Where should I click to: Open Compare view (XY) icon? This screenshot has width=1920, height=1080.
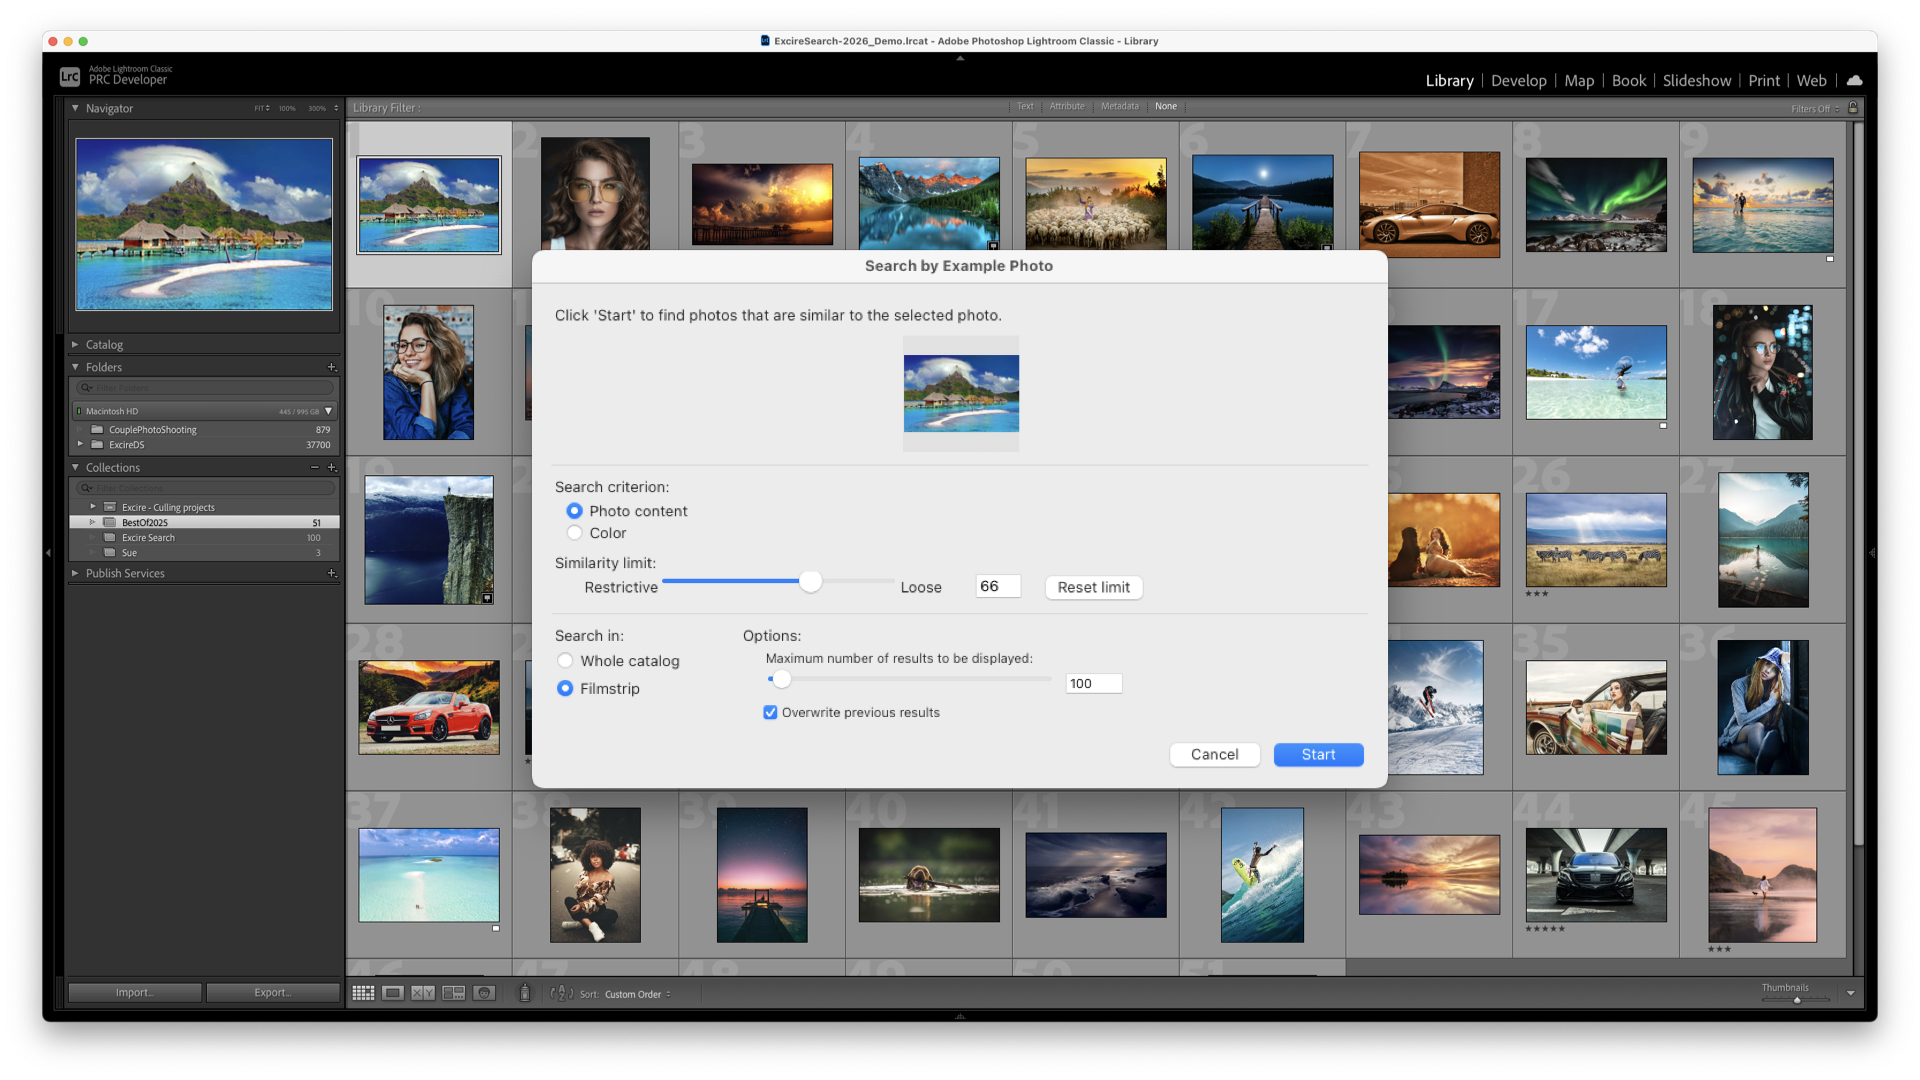point(423,993)
